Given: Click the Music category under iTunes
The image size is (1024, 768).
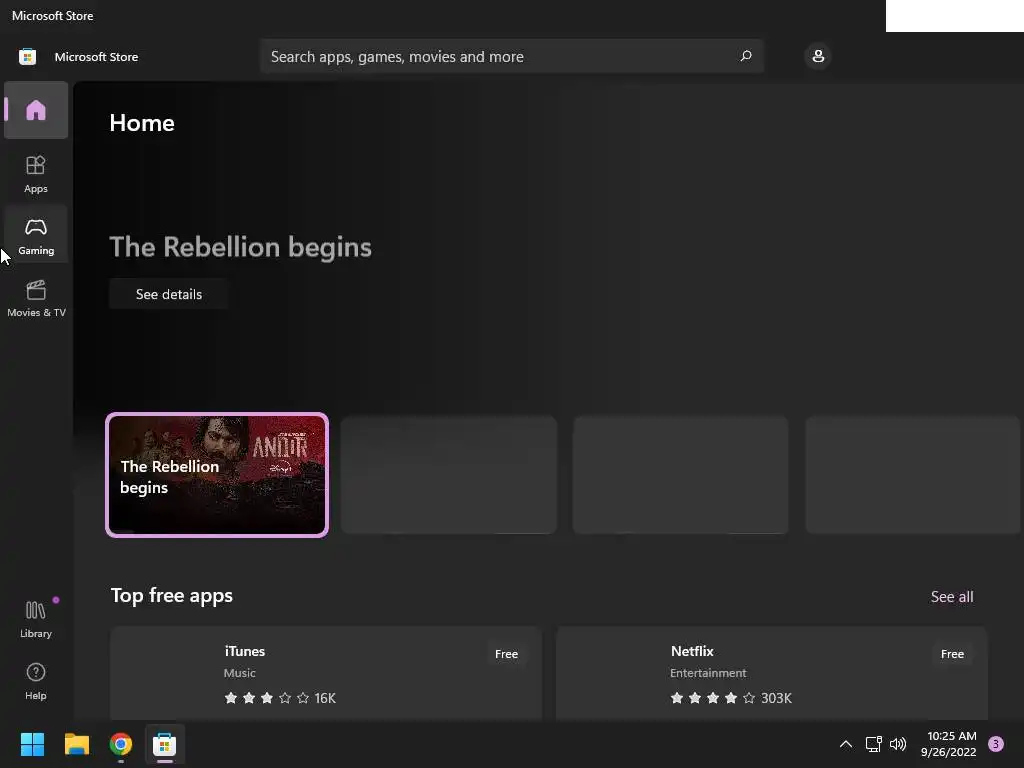Looking at the screenshot, I should tap(240, 673).
